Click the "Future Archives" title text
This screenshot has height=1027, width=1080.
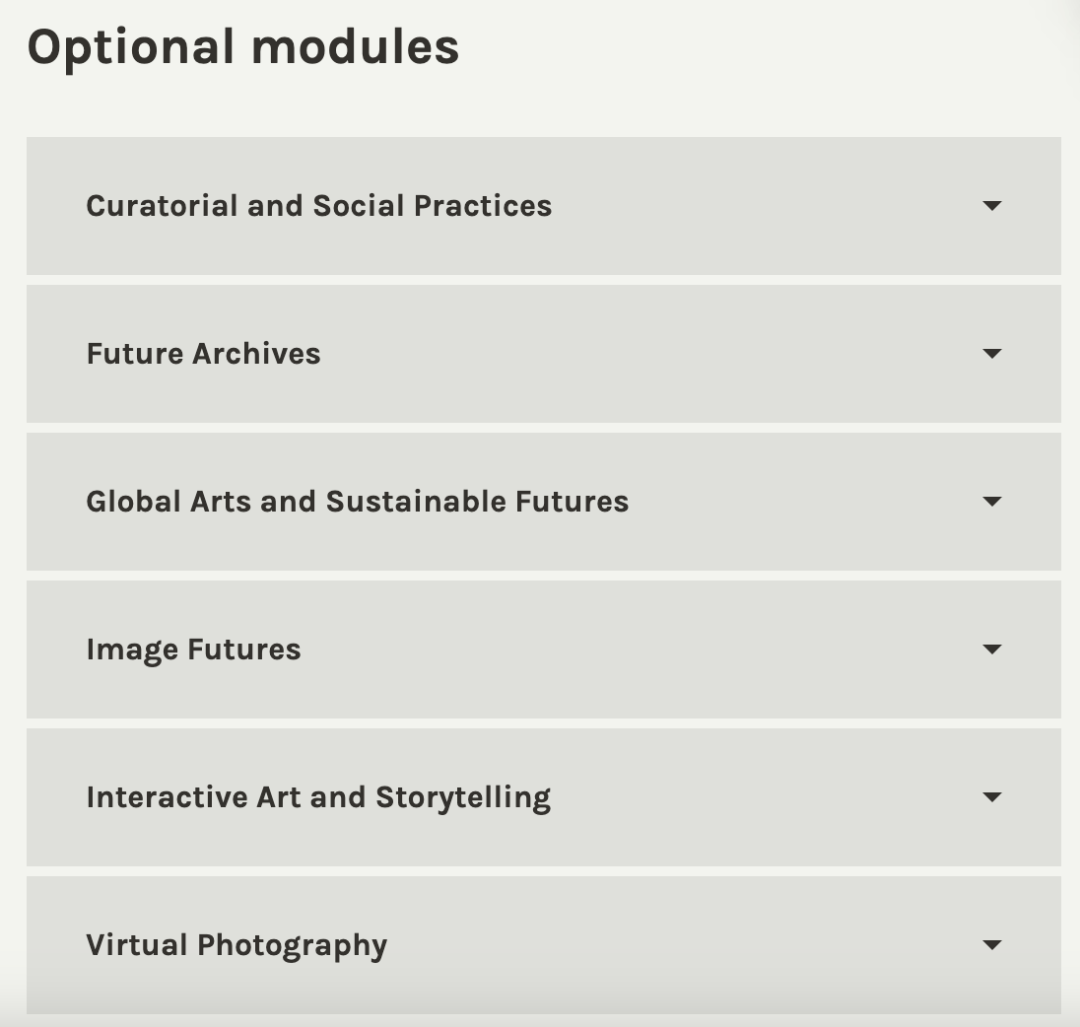(203, 354)
